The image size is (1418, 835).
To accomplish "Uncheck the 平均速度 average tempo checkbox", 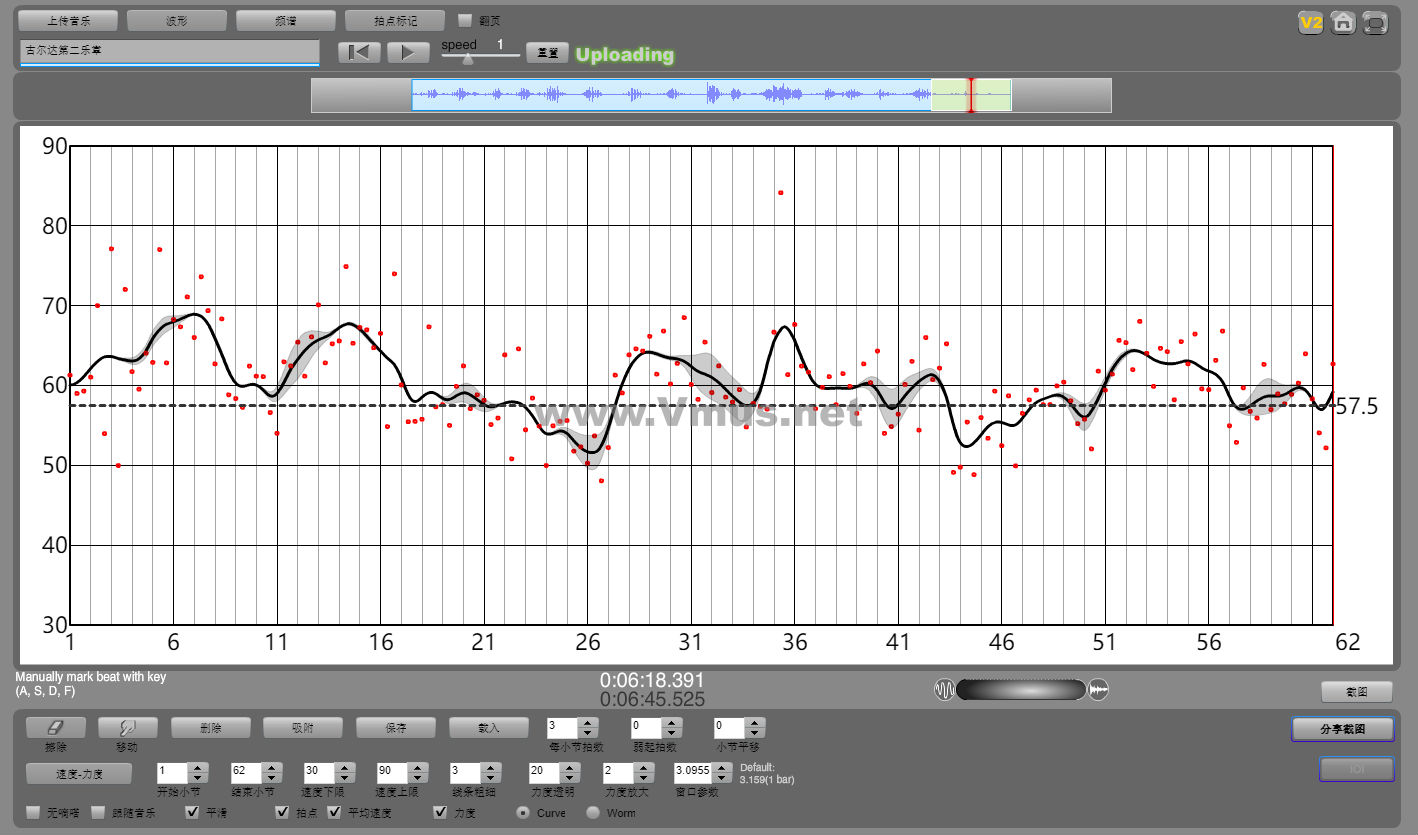I will click(334, 813).
